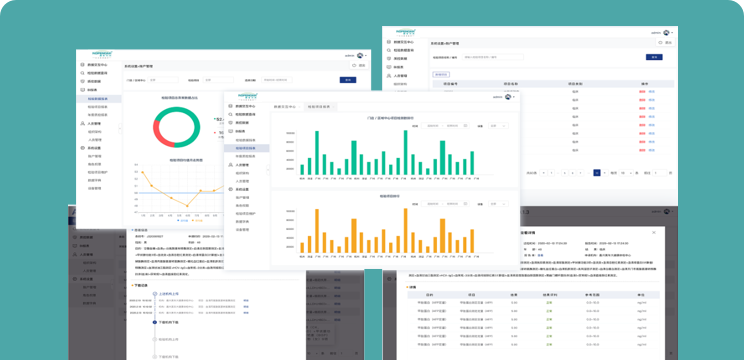Click the search input field in the top-right window
This screenshot has width=744, height=360.
point(493,57)
